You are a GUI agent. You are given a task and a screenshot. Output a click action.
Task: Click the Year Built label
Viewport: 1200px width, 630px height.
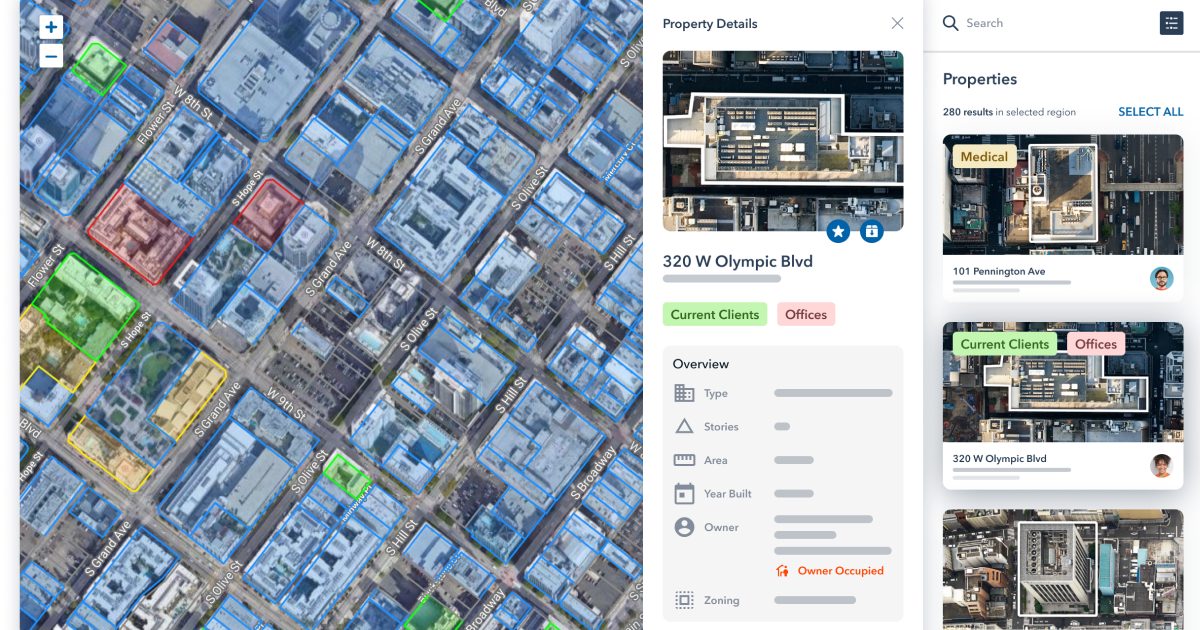point(728,494)
